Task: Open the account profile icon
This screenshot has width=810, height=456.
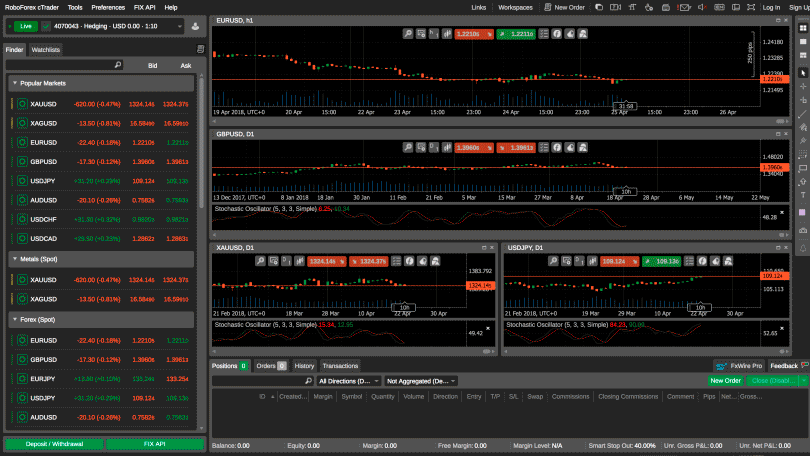Action: click(193, 26)
